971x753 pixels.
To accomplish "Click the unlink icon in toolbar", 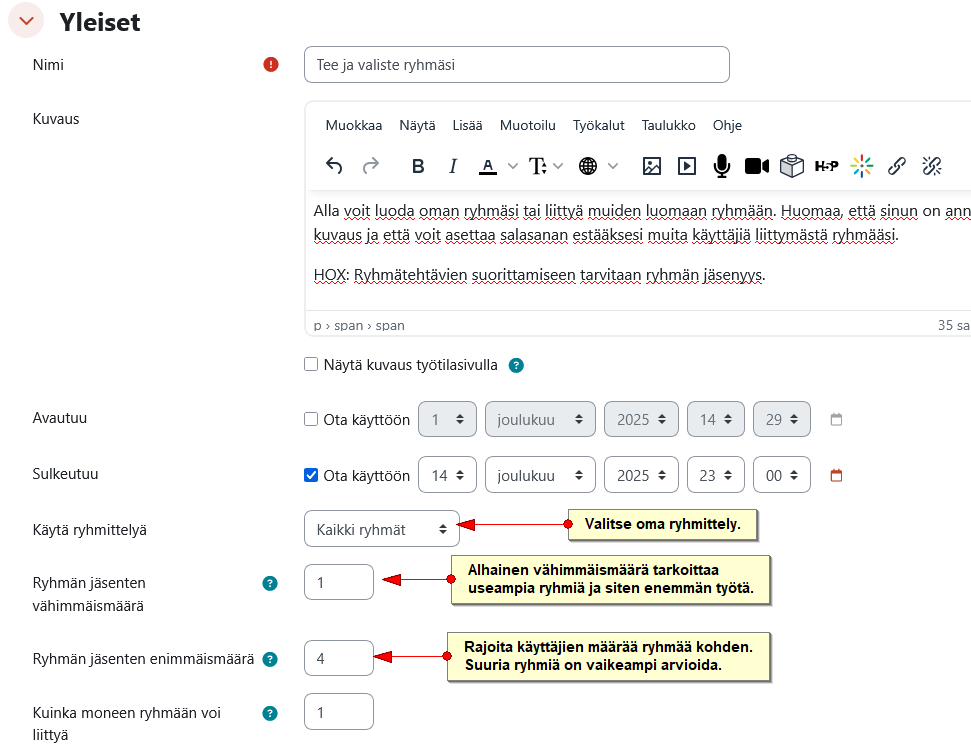I will tap(932, 166).
